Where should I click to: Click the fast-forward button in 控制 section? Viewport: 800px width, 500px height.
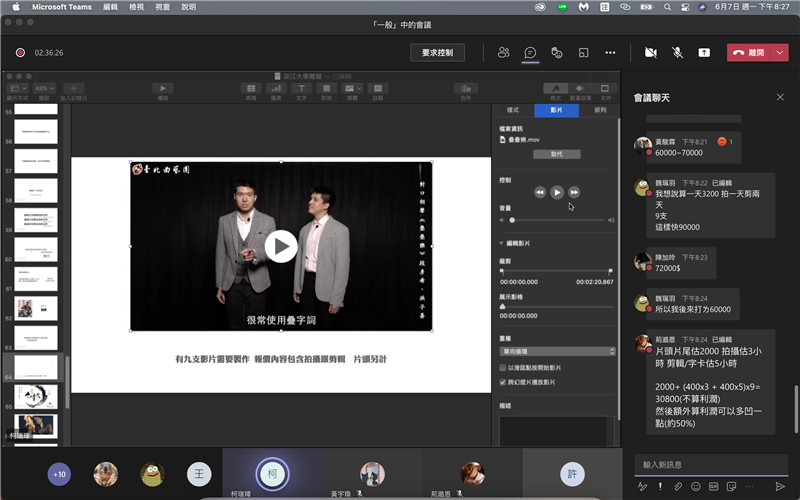tap(574, 191)
